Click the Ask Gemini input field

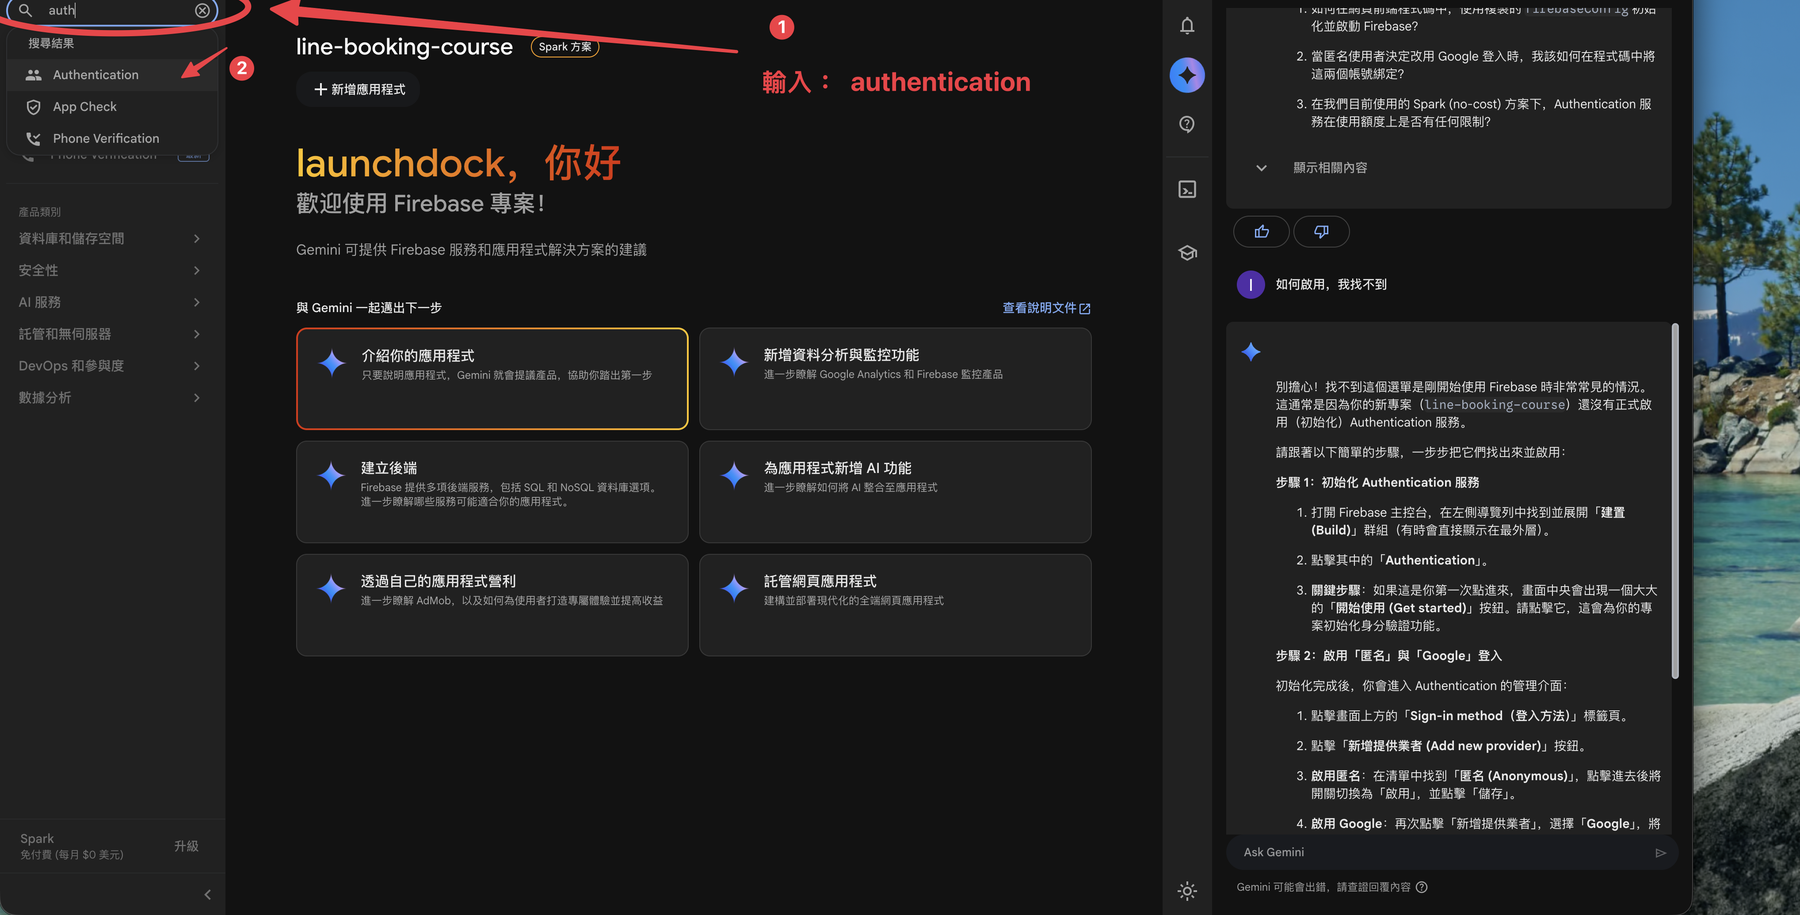pos(1440,853)
